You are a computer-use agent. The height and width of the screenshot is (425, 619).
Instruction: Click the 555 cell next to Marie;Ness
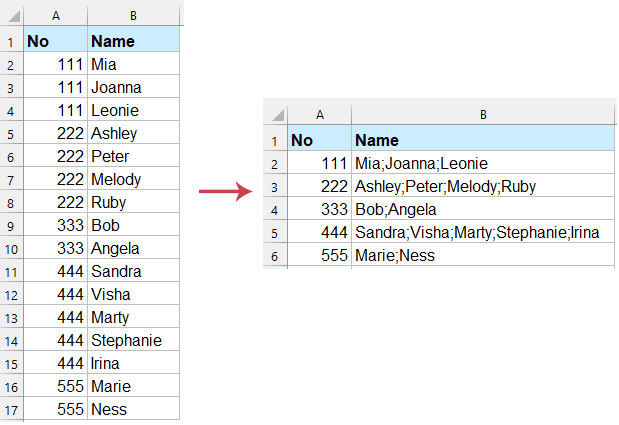(x=318, y=255)
